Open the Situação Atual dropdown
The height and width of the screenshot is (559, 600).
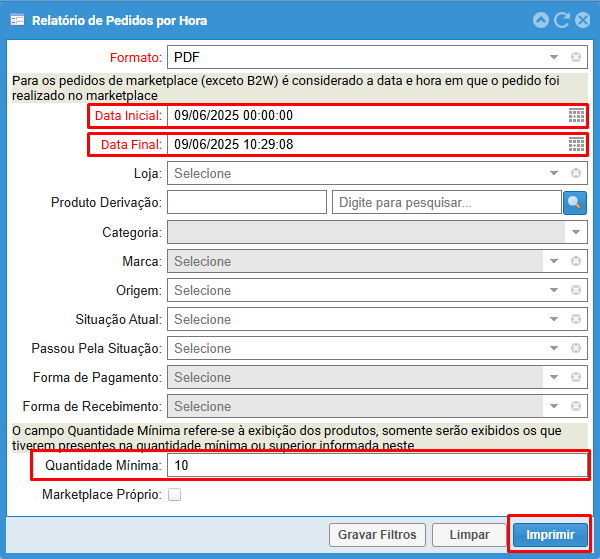[554, 319]
